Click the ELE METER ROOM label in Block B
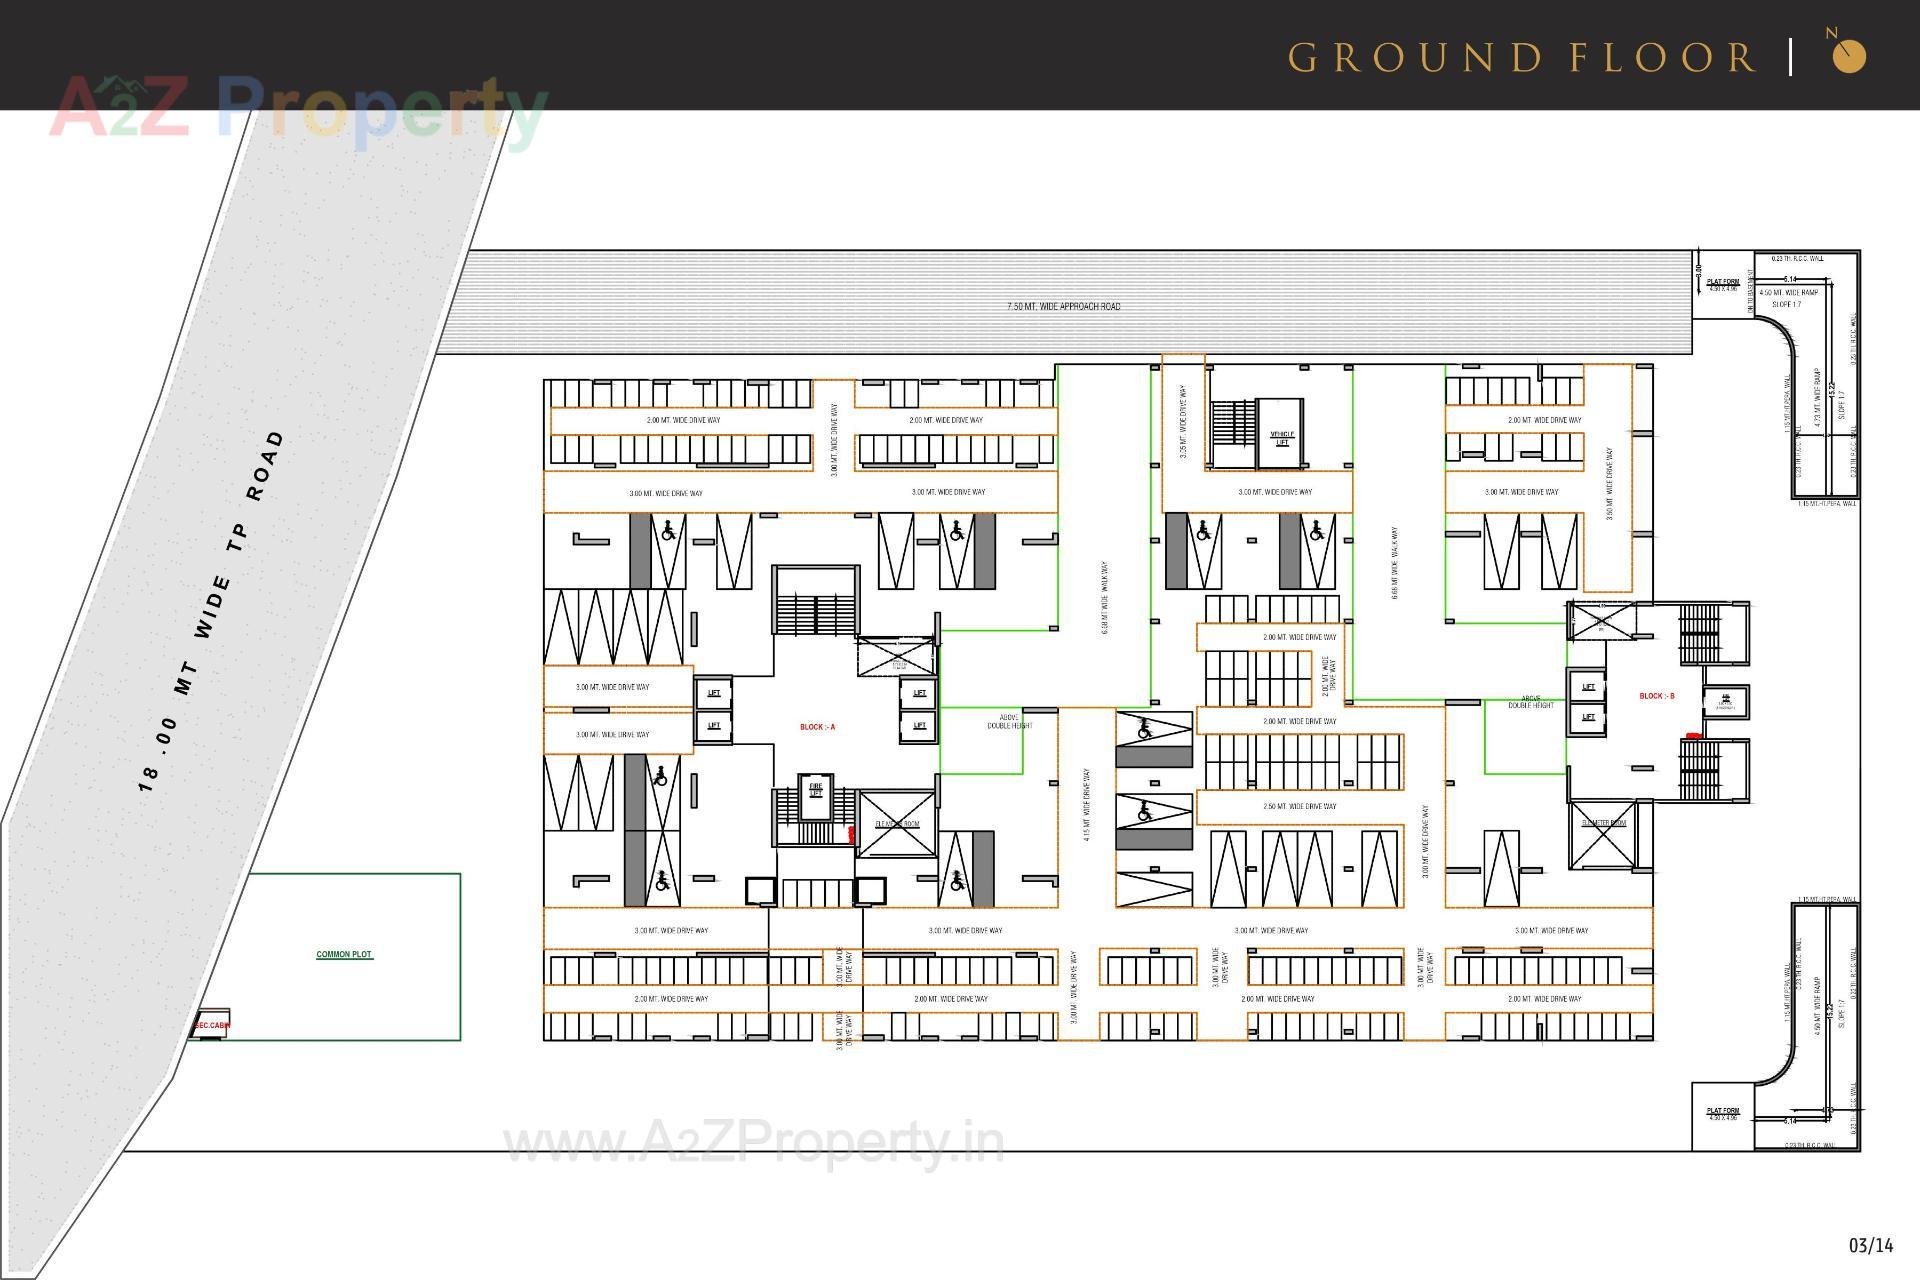The image size is (1920, 1280). 1604,823
